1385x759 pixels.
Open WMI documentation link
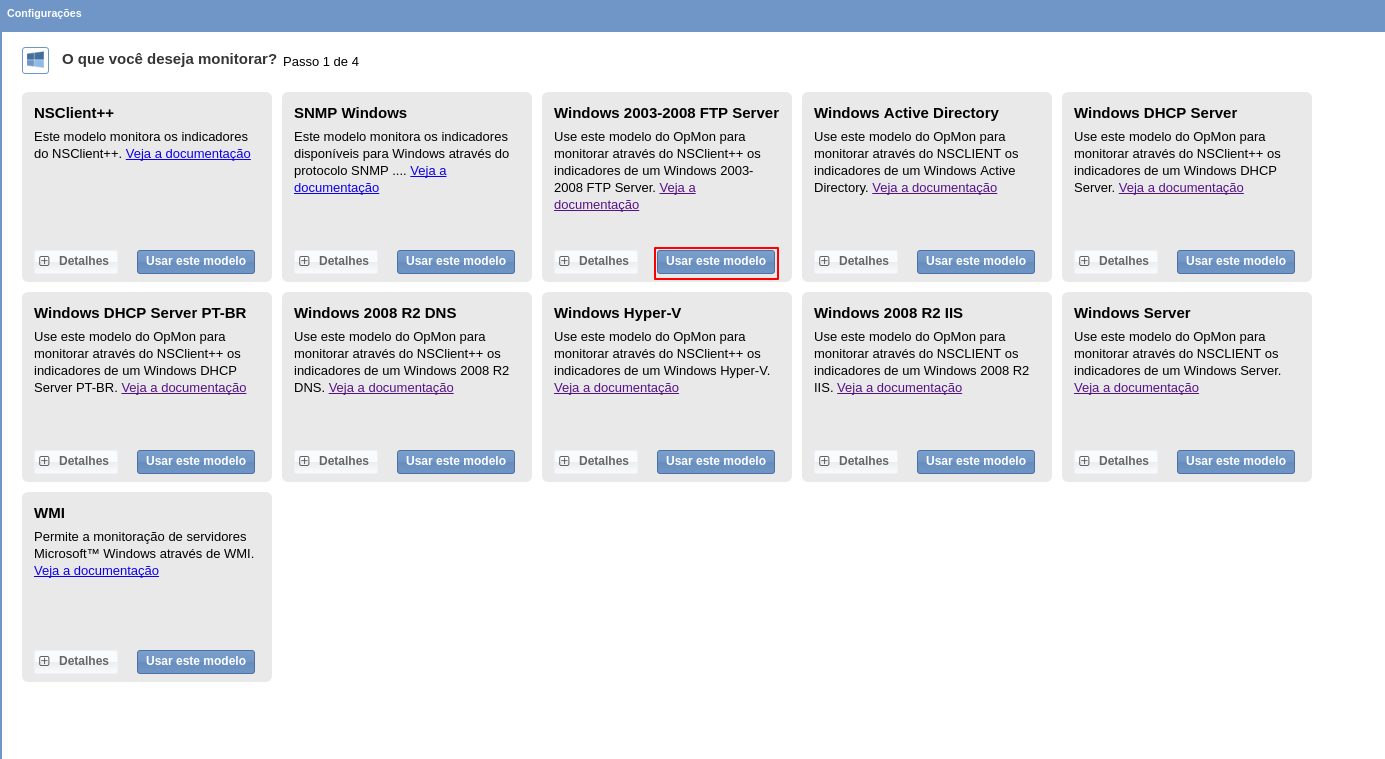point(96,571)
